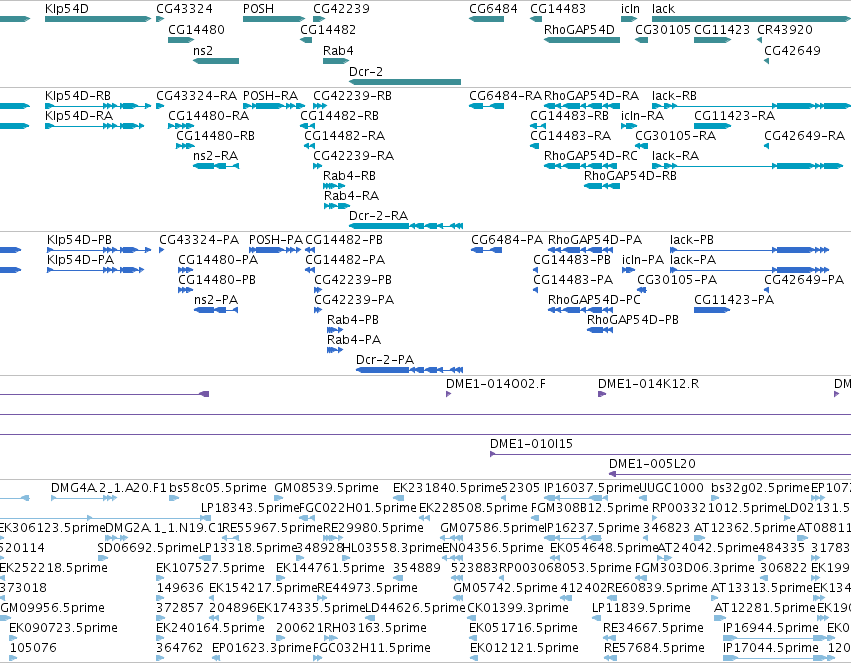Open the lack-PB protein feature
851x663 pixels.
pyautogui.click(x=750, y=250)
